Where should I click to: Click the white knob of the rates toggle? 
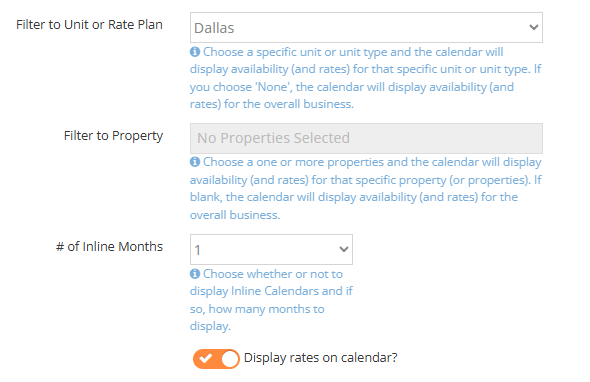pyautogui.click(x=230, y=359)
